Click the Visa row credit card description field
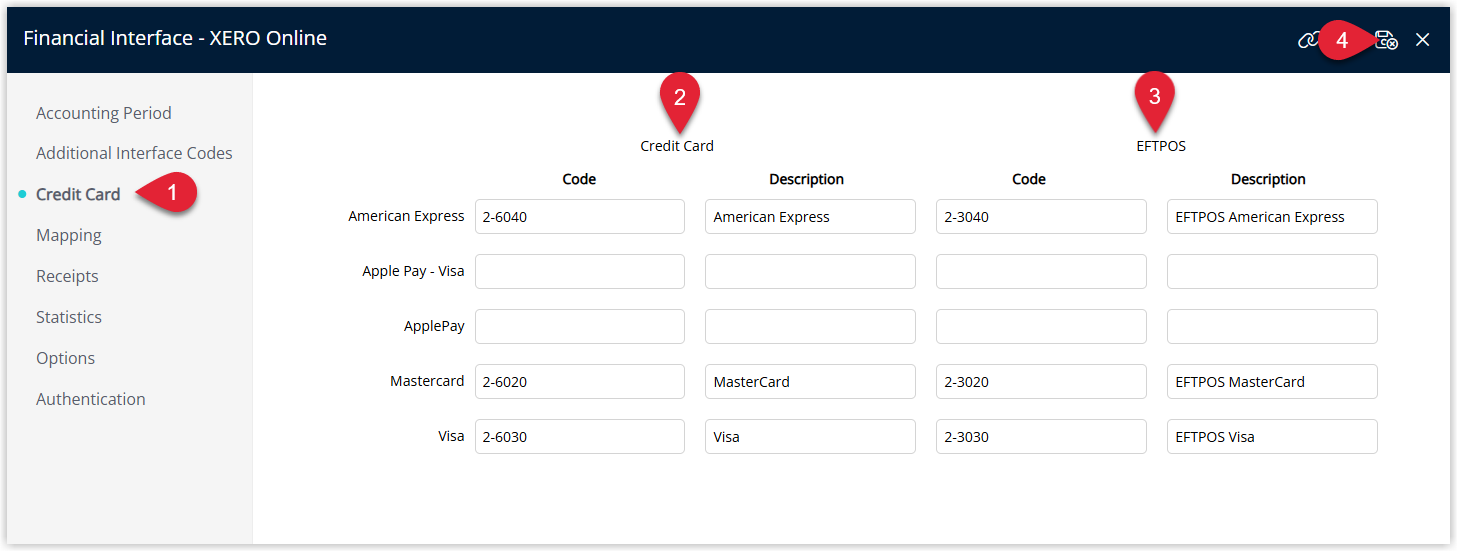 point(810,437)
